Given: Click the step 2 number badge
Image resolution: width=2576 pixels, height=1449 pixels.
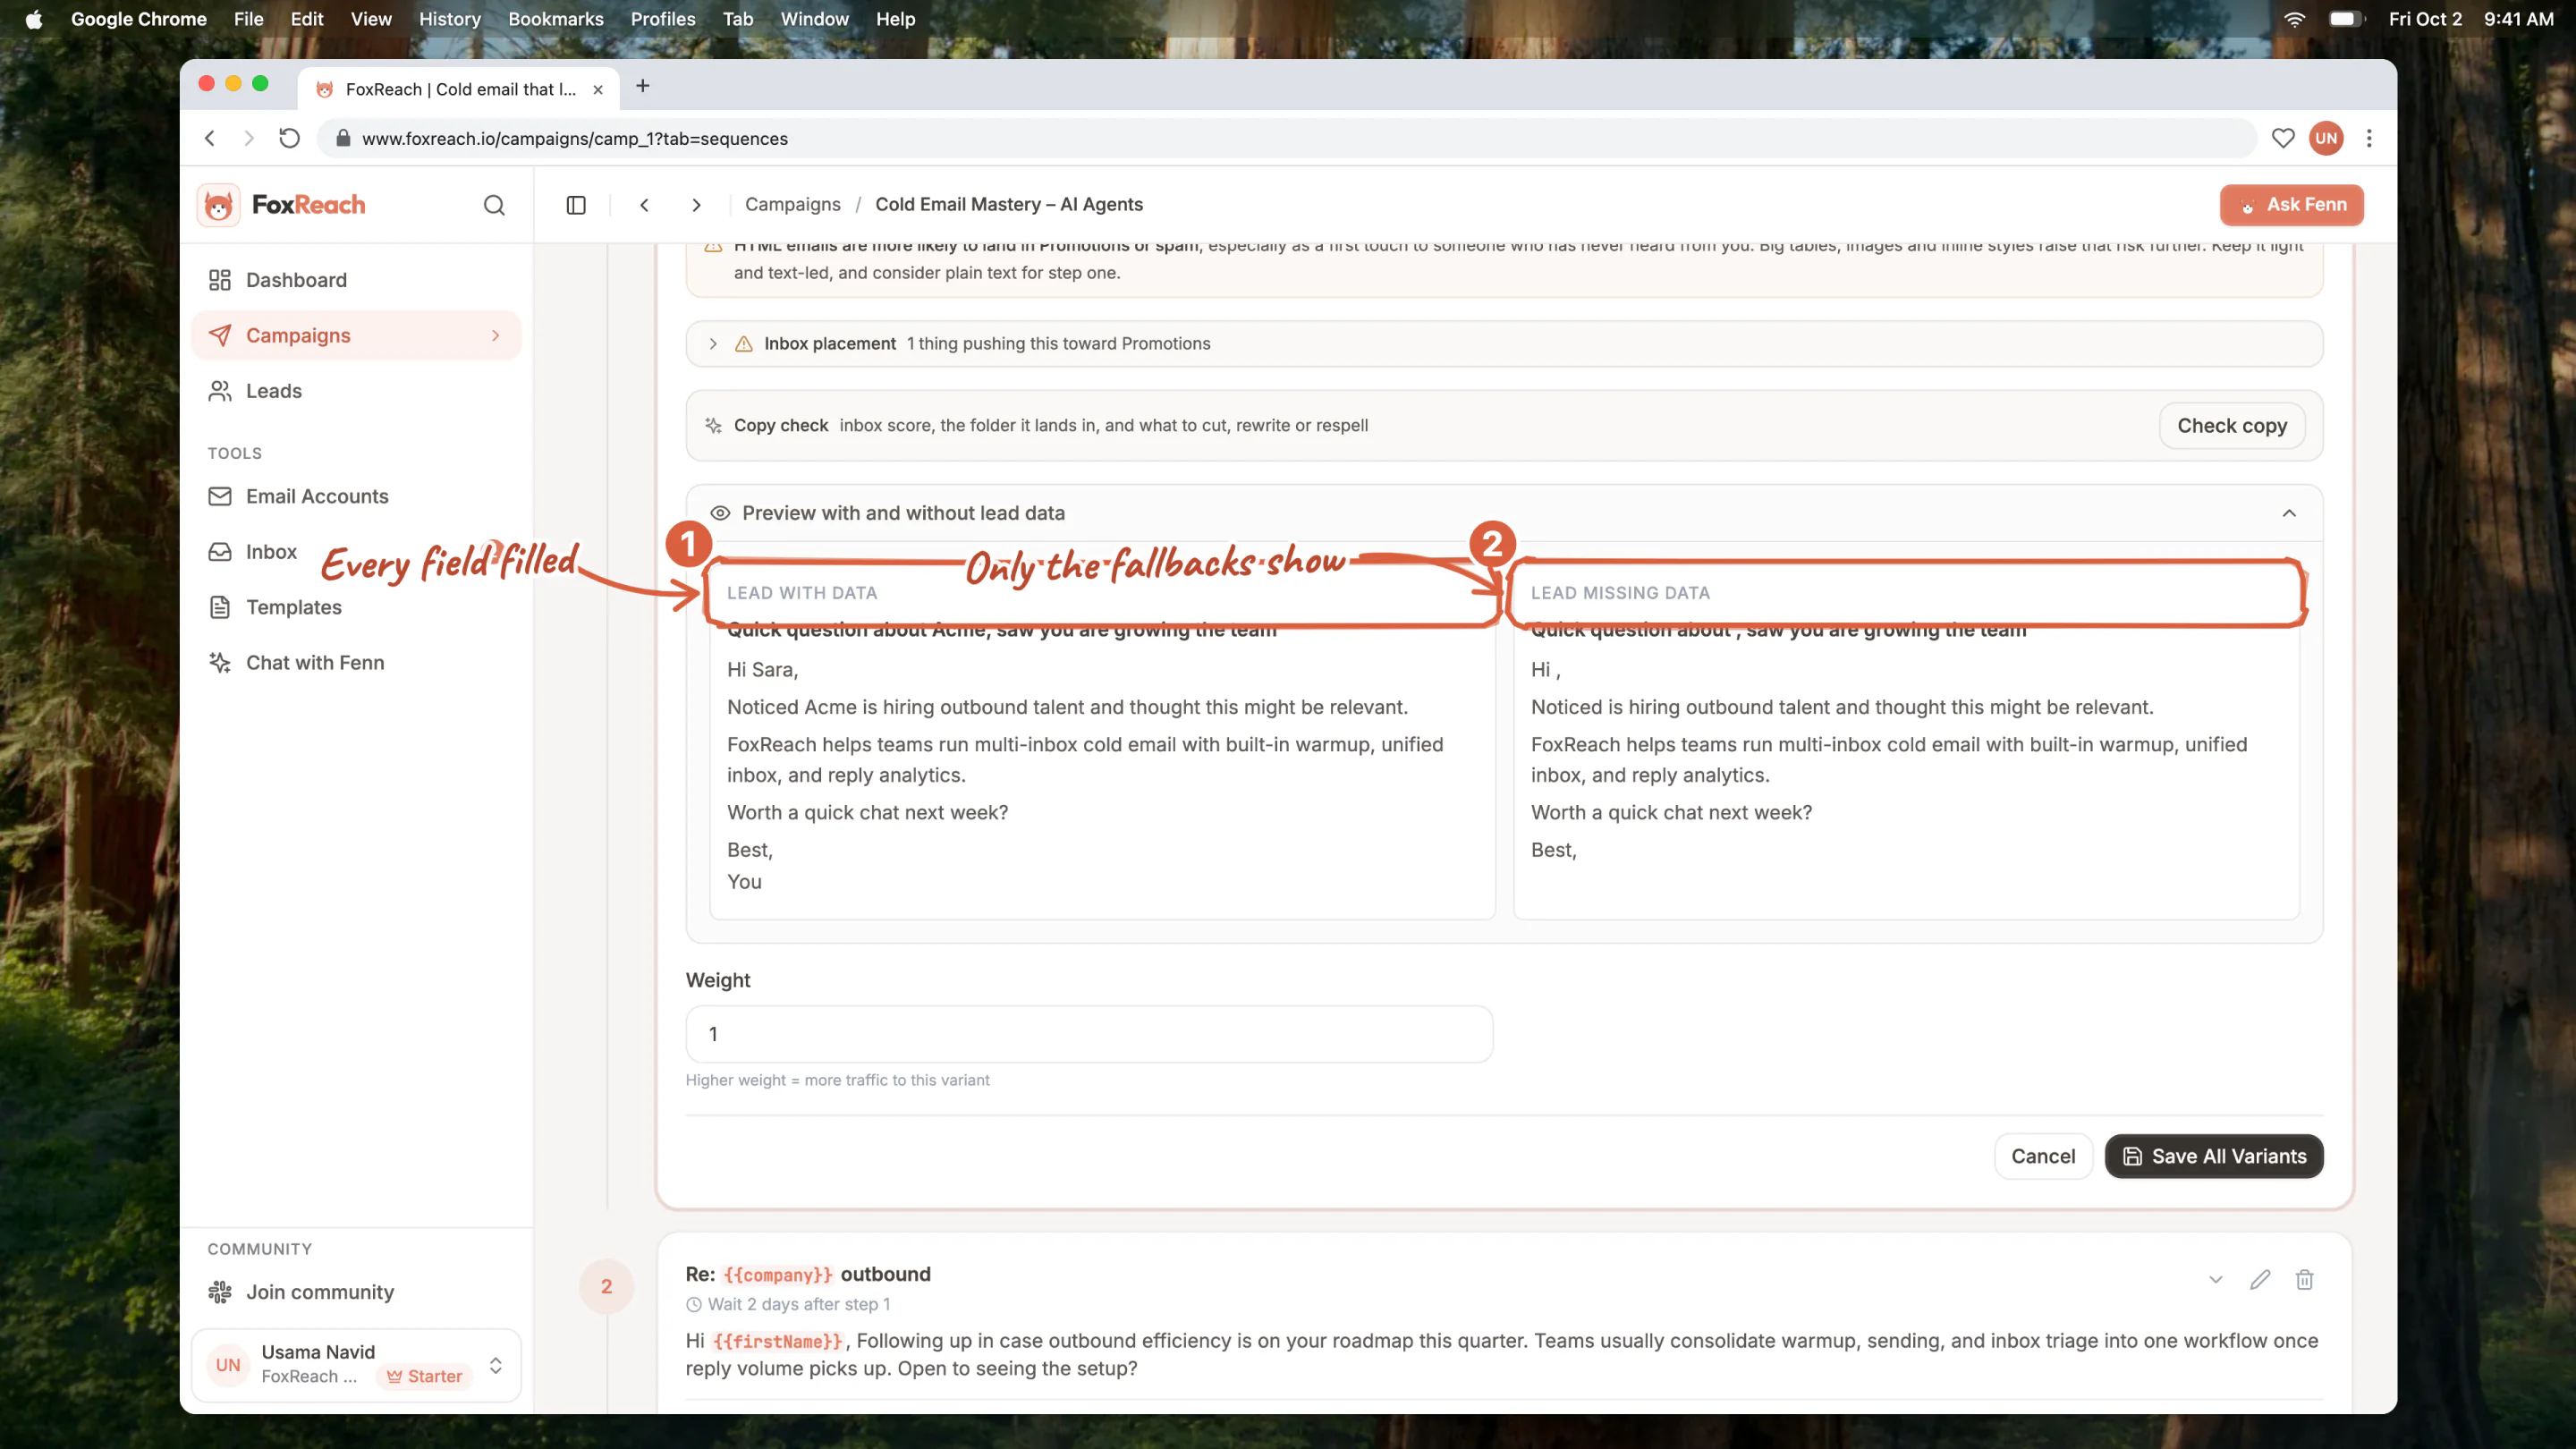Looking at the screenshot, I should (x=607, y=1287).
